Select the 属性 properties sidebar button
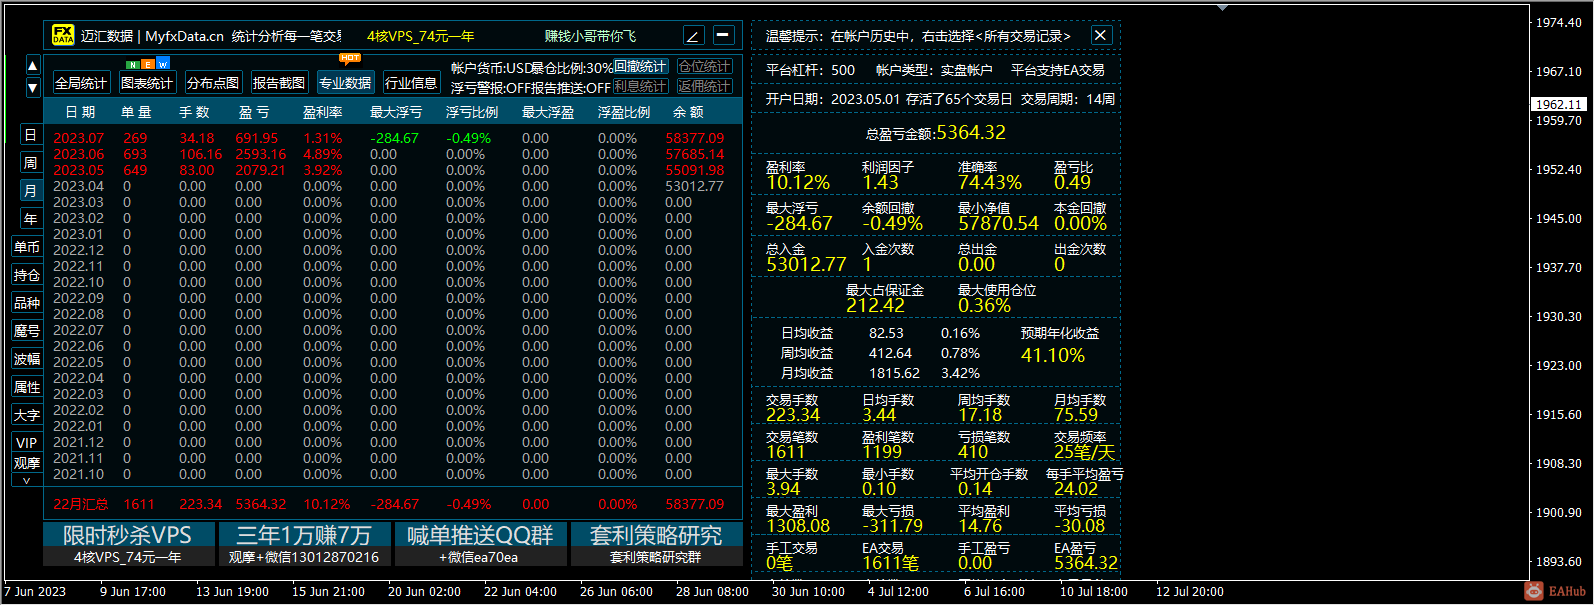Viewport: 1595px width, 606px height. (x=27, y=387)
